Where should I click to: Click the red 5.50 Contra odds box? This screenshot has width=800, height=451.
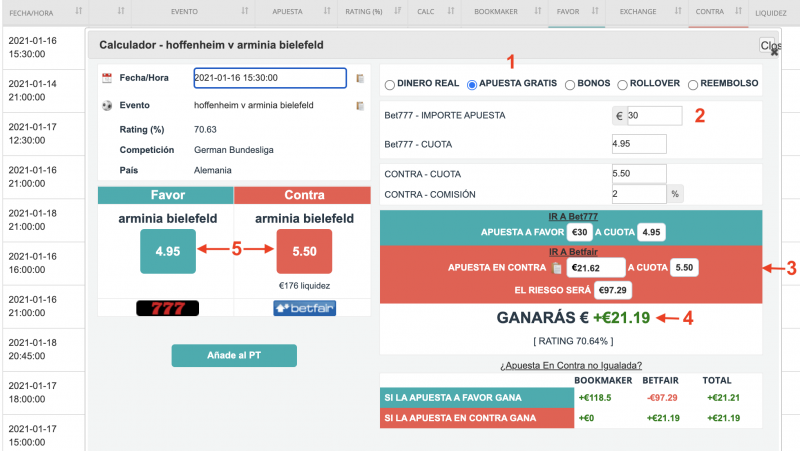[x=304, y=251]
